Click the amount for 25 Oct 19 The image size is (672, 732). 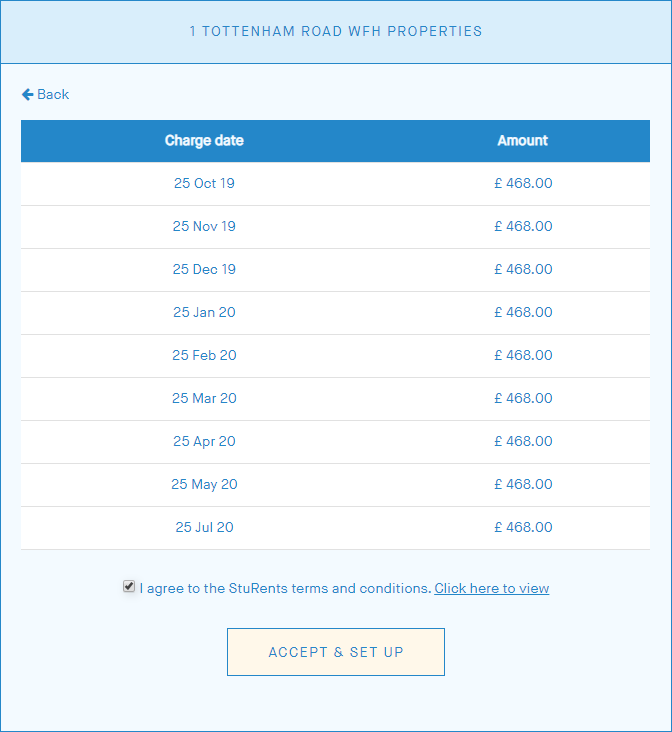click(523, 183)
